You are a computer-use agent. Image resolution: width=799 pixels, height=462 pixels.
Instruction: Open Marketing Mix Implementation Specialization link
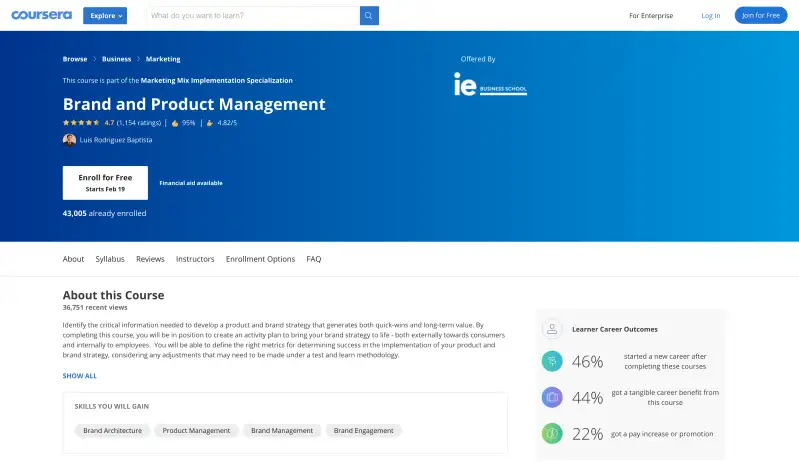[217, 80]
